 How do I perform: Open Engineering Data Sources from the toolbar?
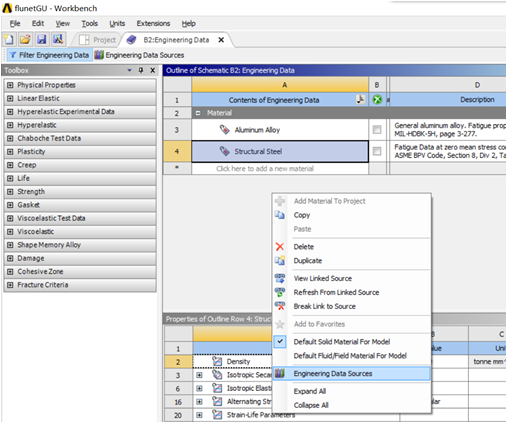tap(139, 55)
